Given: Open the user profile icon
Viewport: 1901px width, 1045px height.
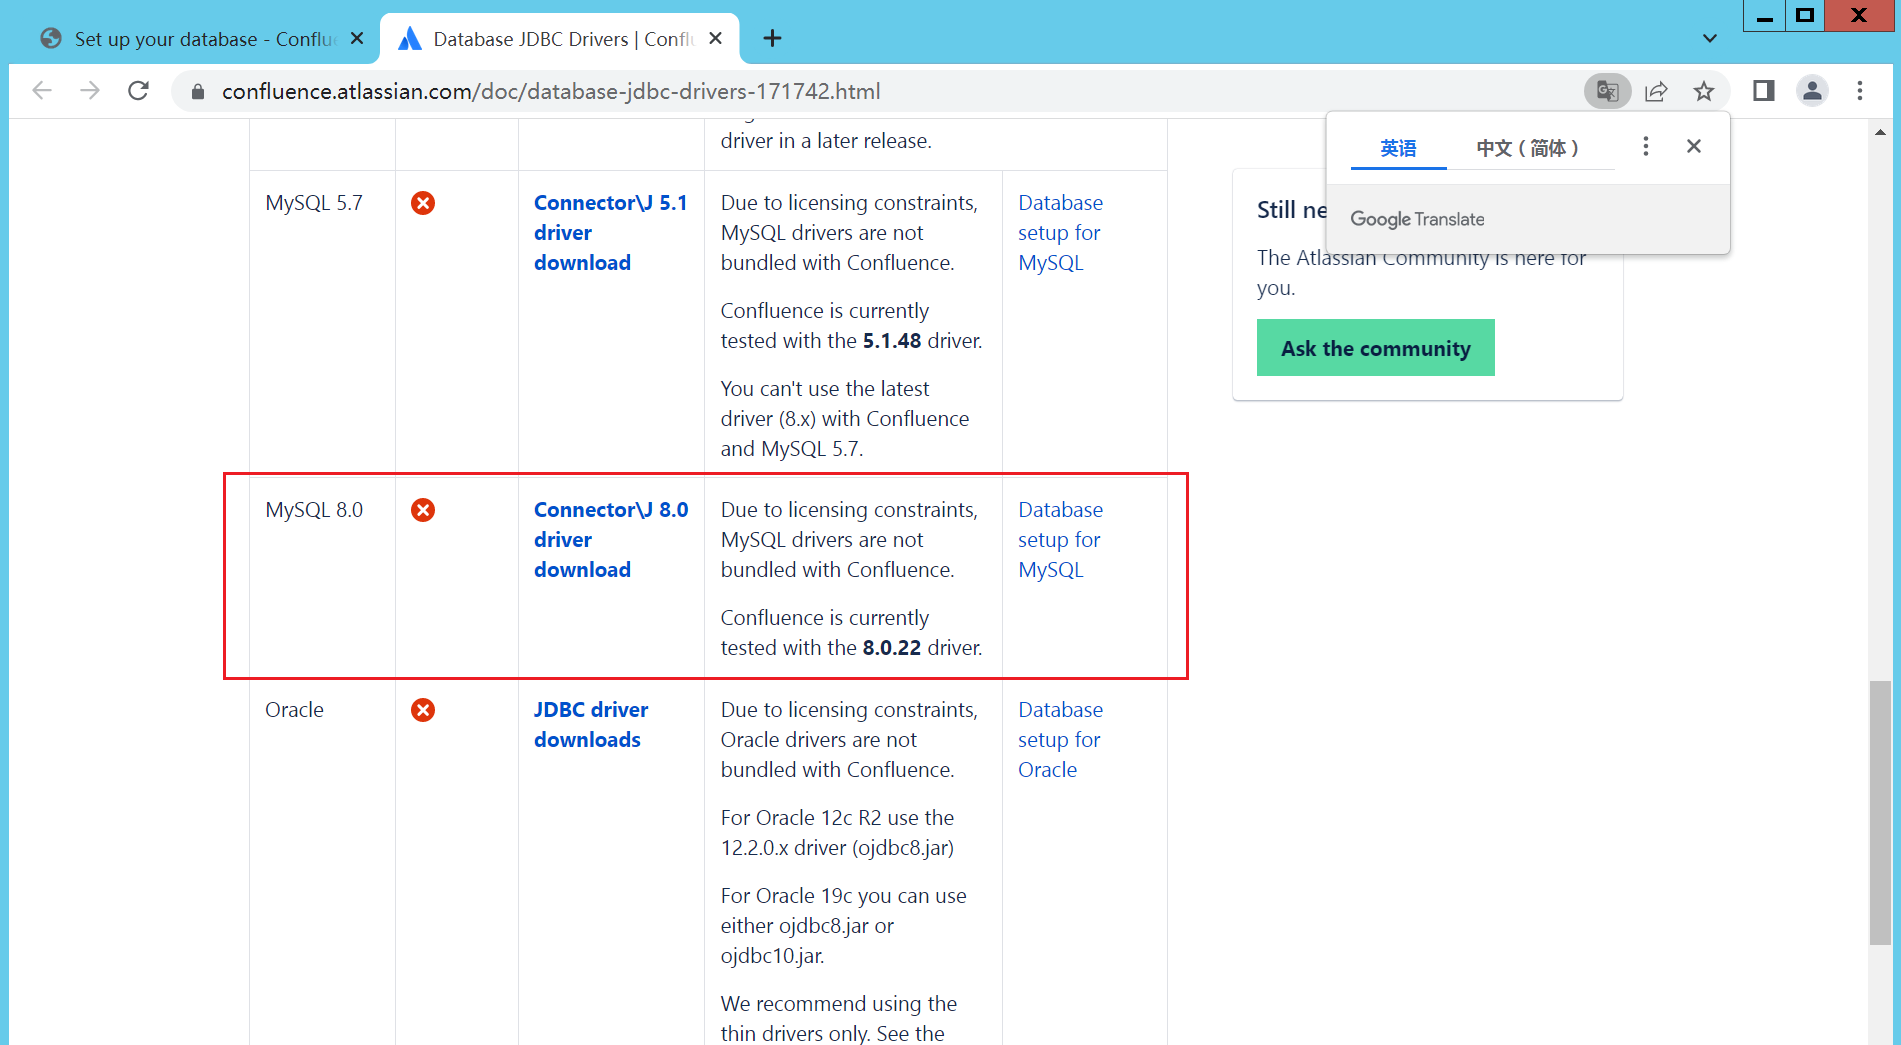Looking at the screenshot, I should [1812, 91].
